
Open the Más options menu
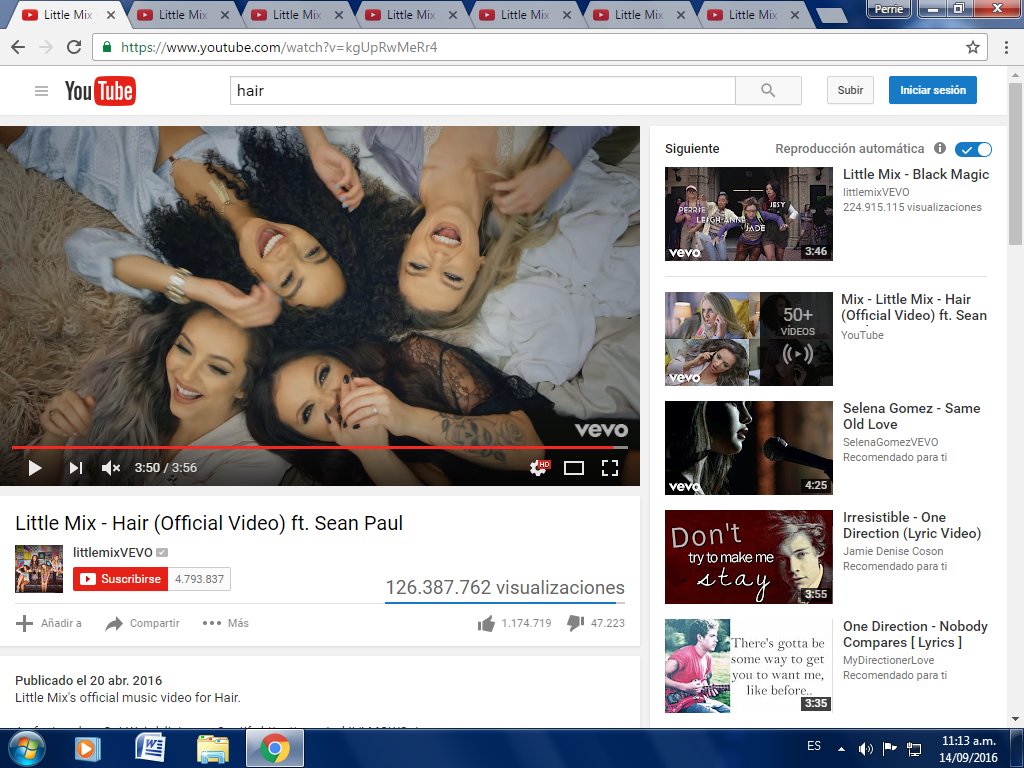[225, 623]
